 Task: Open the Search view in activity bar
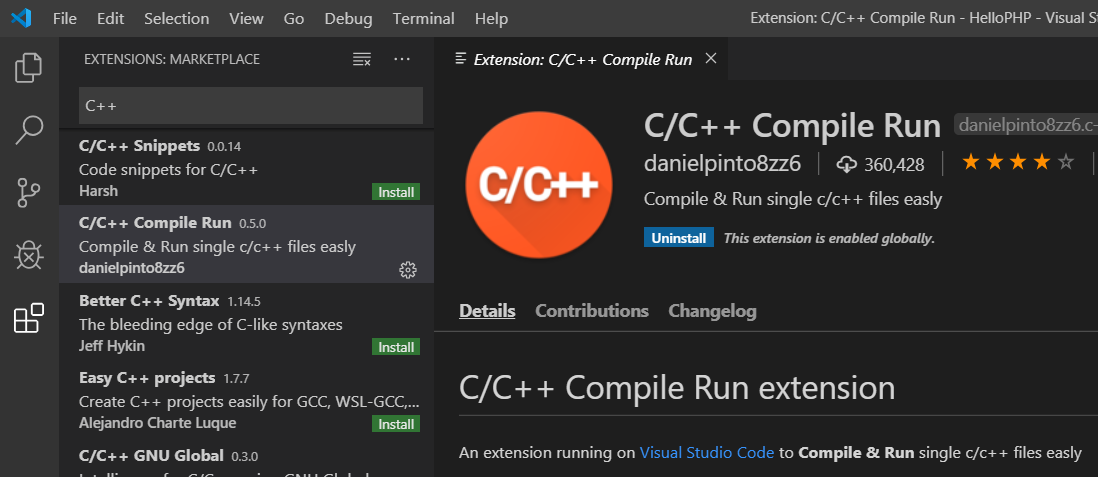pyautogui.click(x=29, y=130)
